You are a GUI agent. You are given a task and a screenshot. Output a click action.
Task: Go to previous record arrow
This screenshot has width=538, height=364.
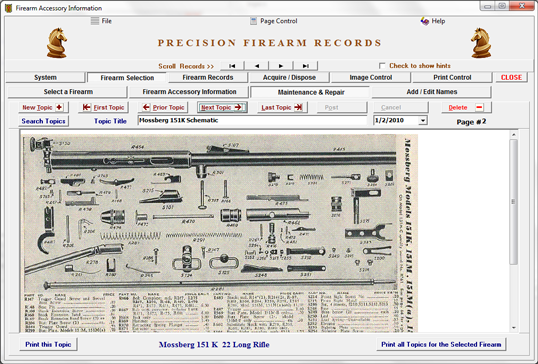coord(257,66)
